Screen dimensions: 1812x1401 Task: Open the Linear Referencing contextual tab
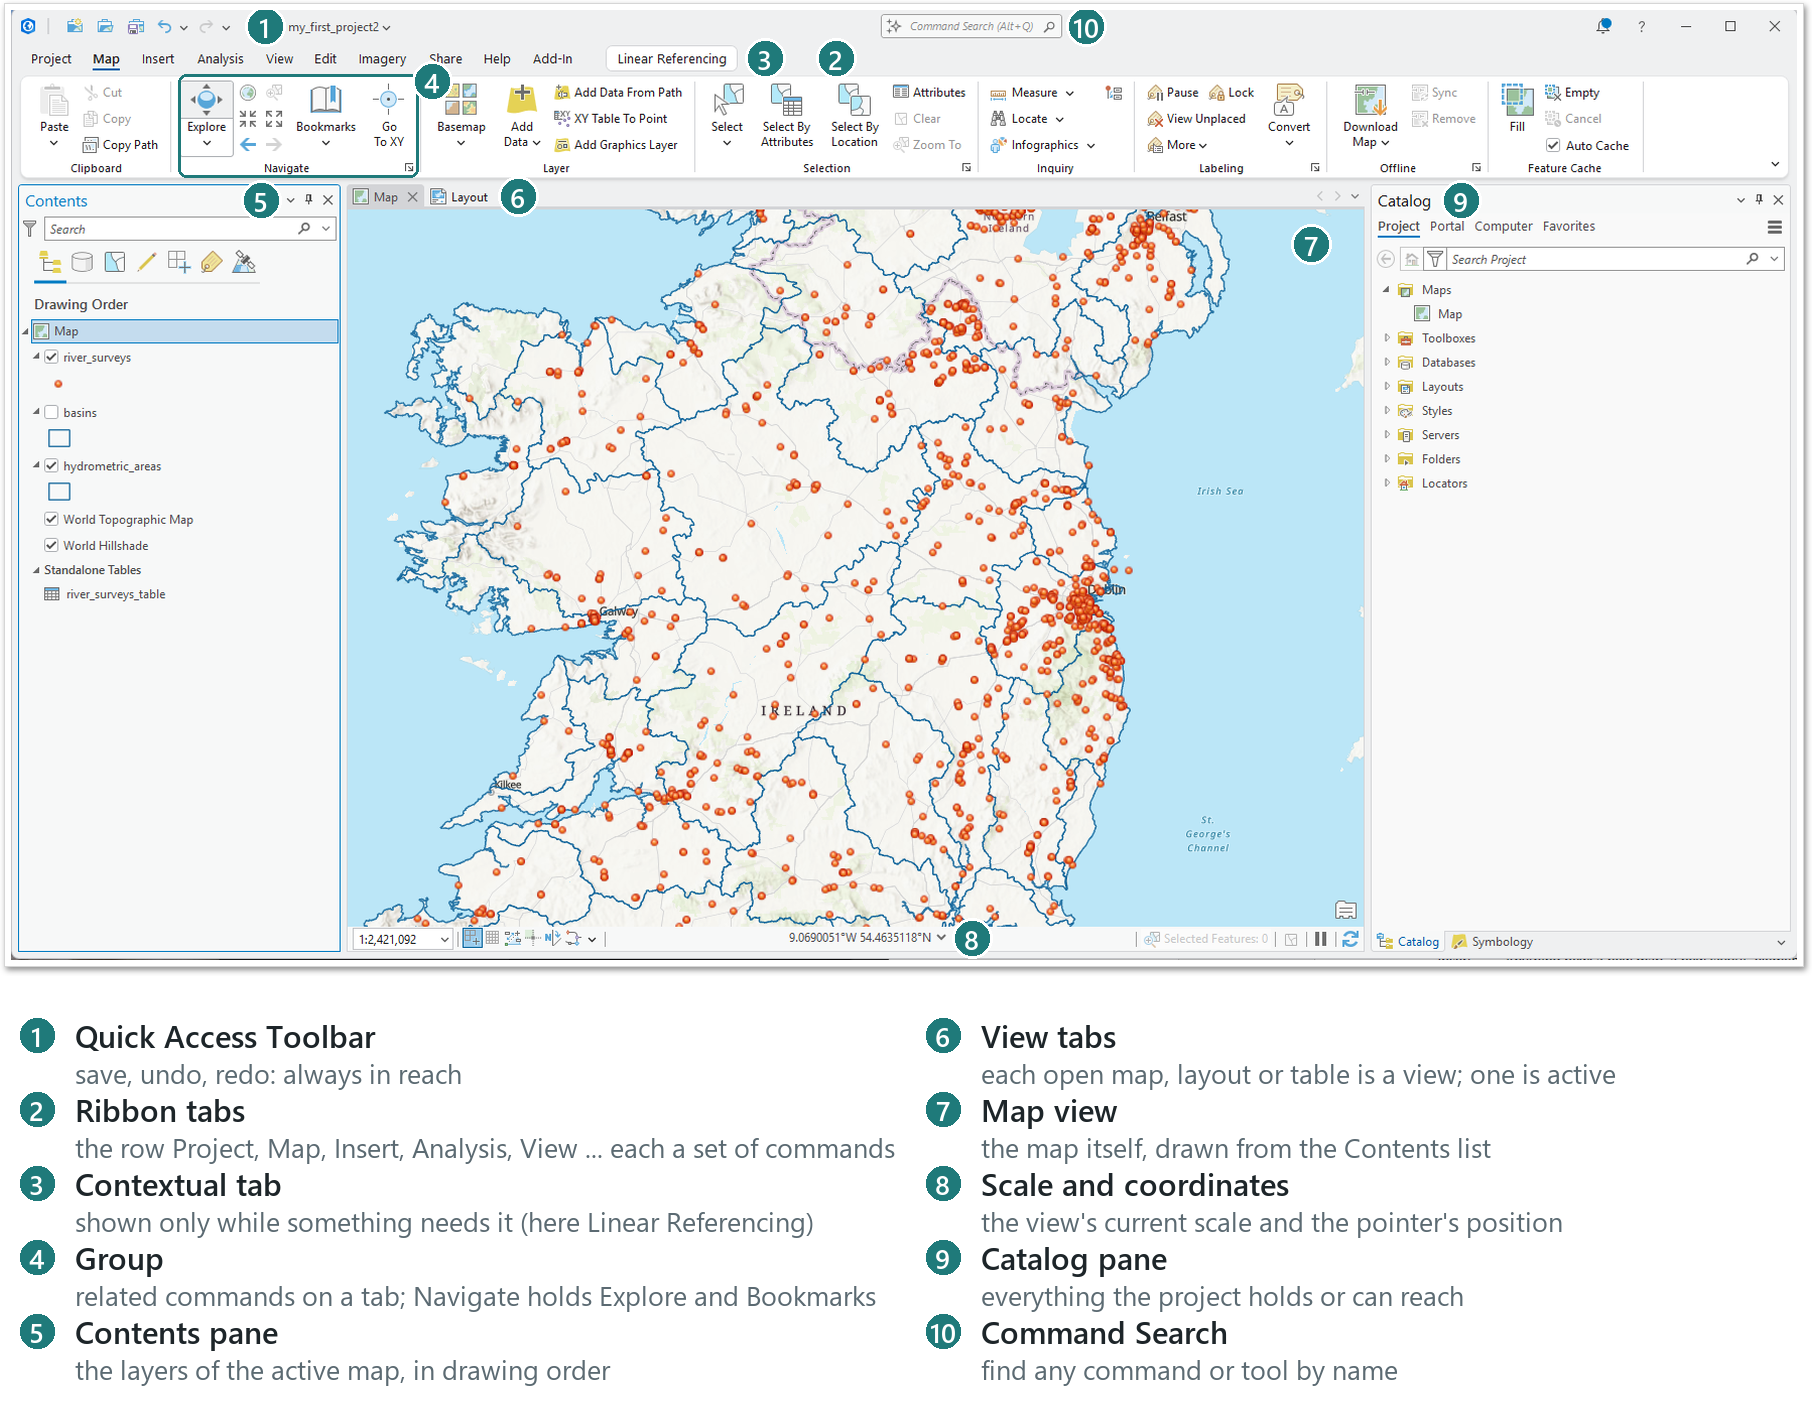pyautogui.click(x=672, y=59)
